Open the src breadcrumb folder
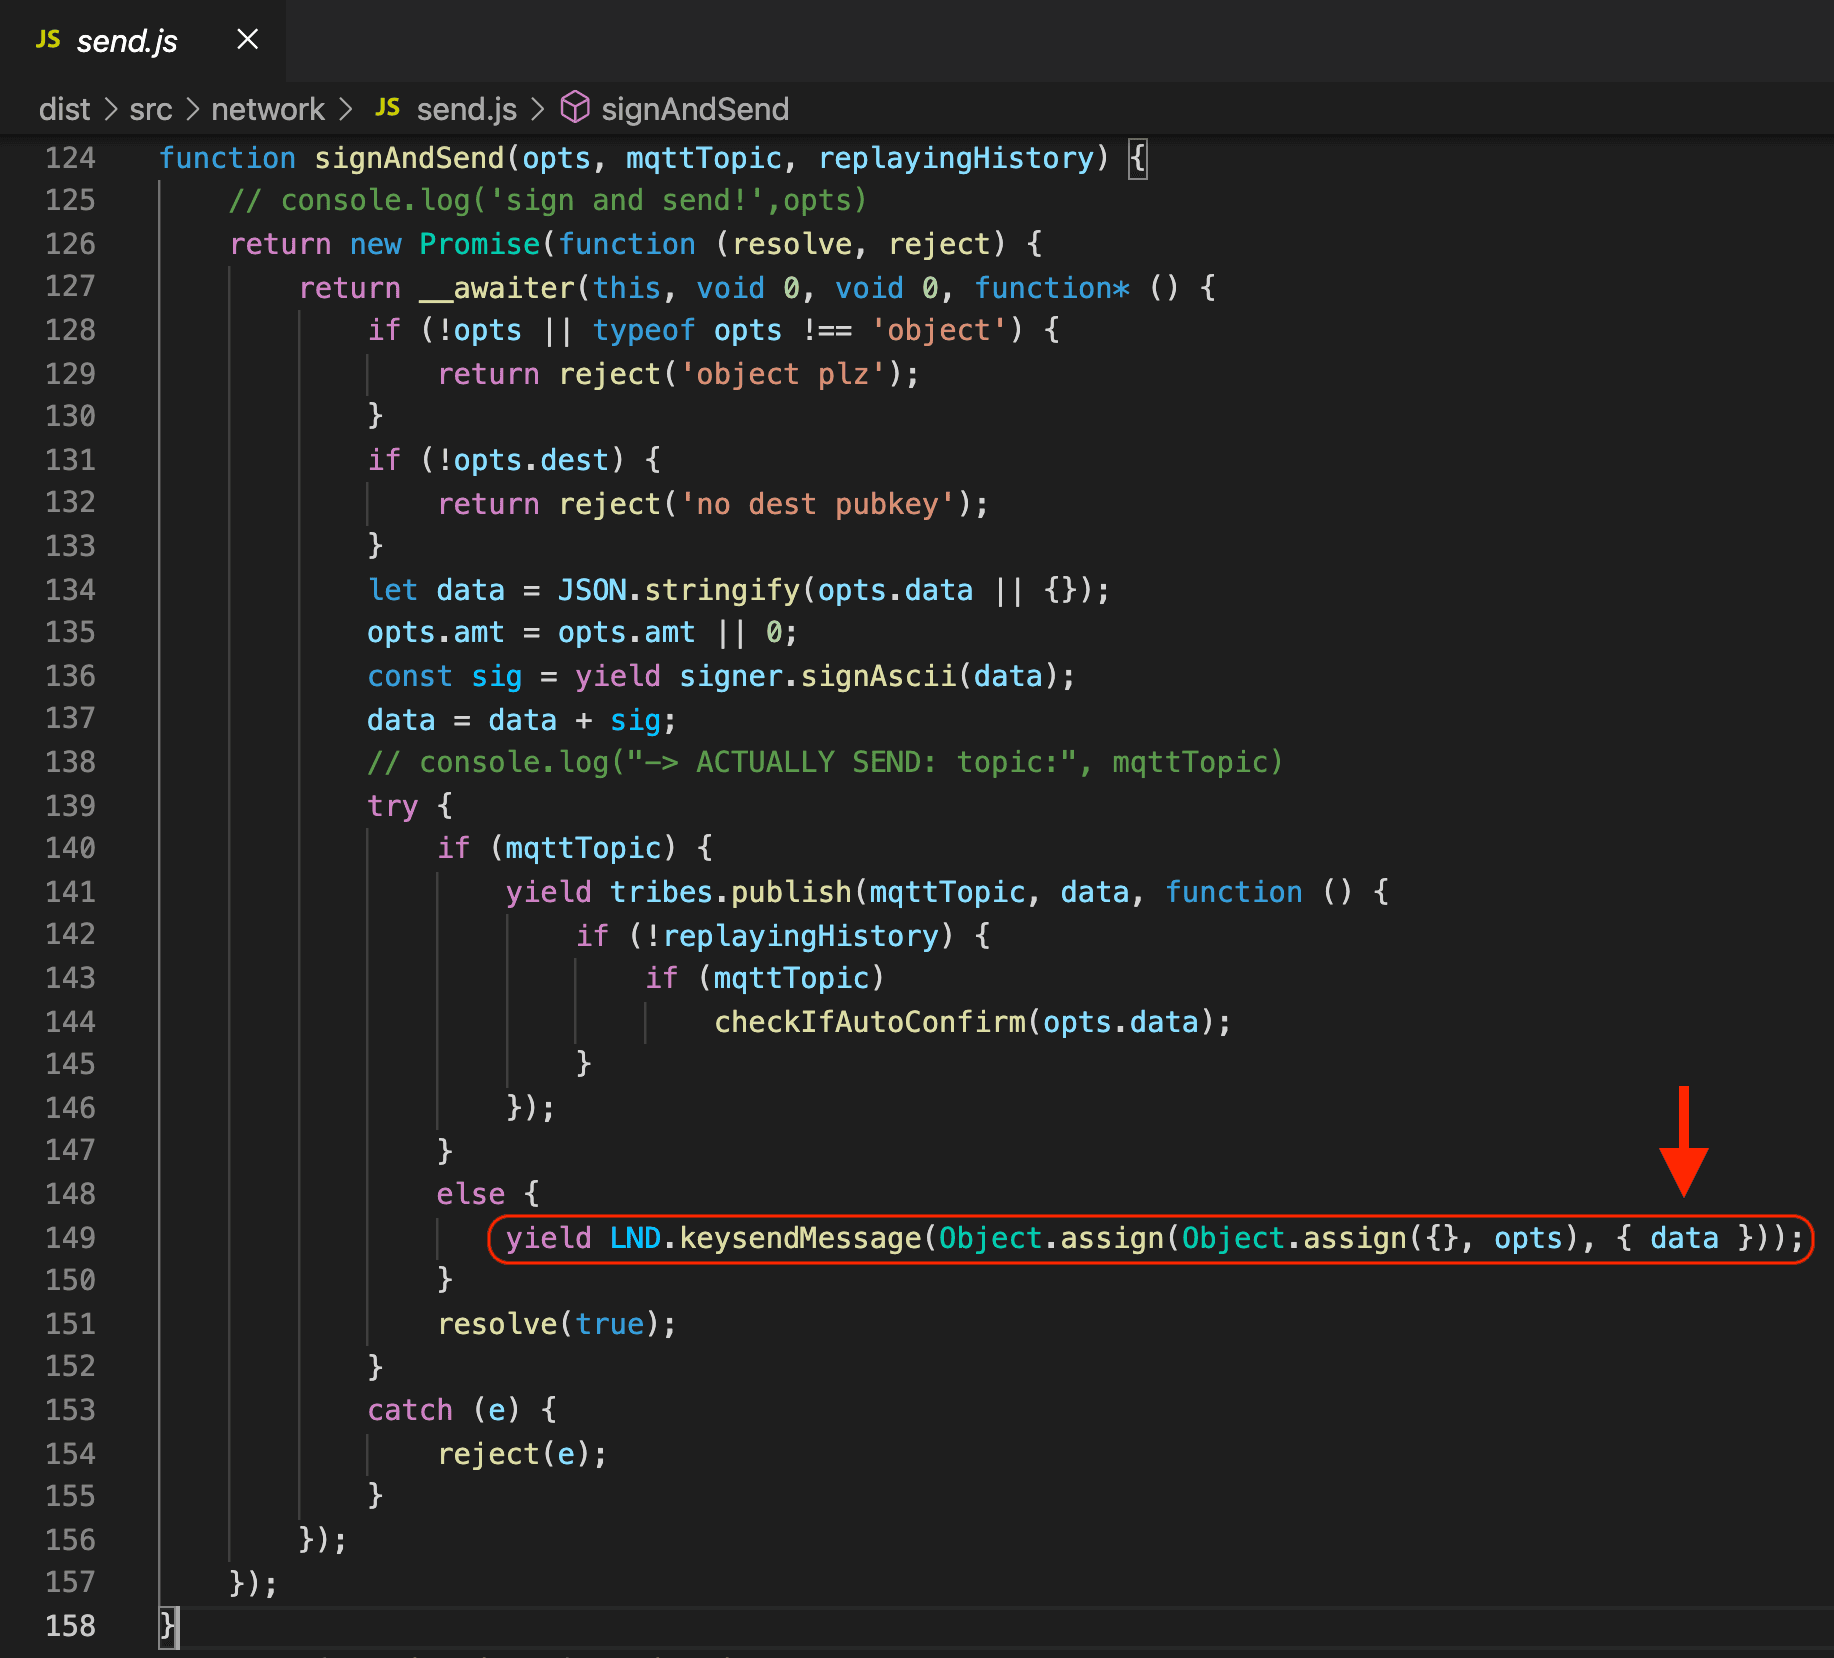Screen dimensions: 1834x1658 pyautogui.click(x=151, y=109)
